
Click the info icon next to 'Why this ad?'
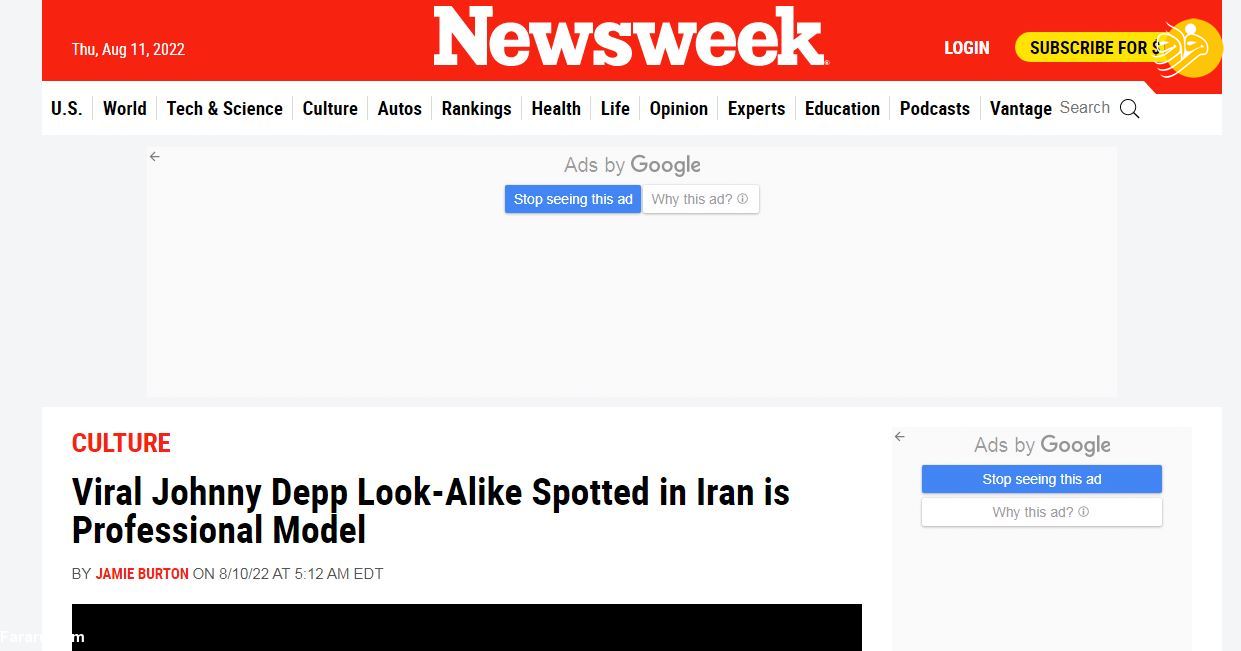[741, 199]
